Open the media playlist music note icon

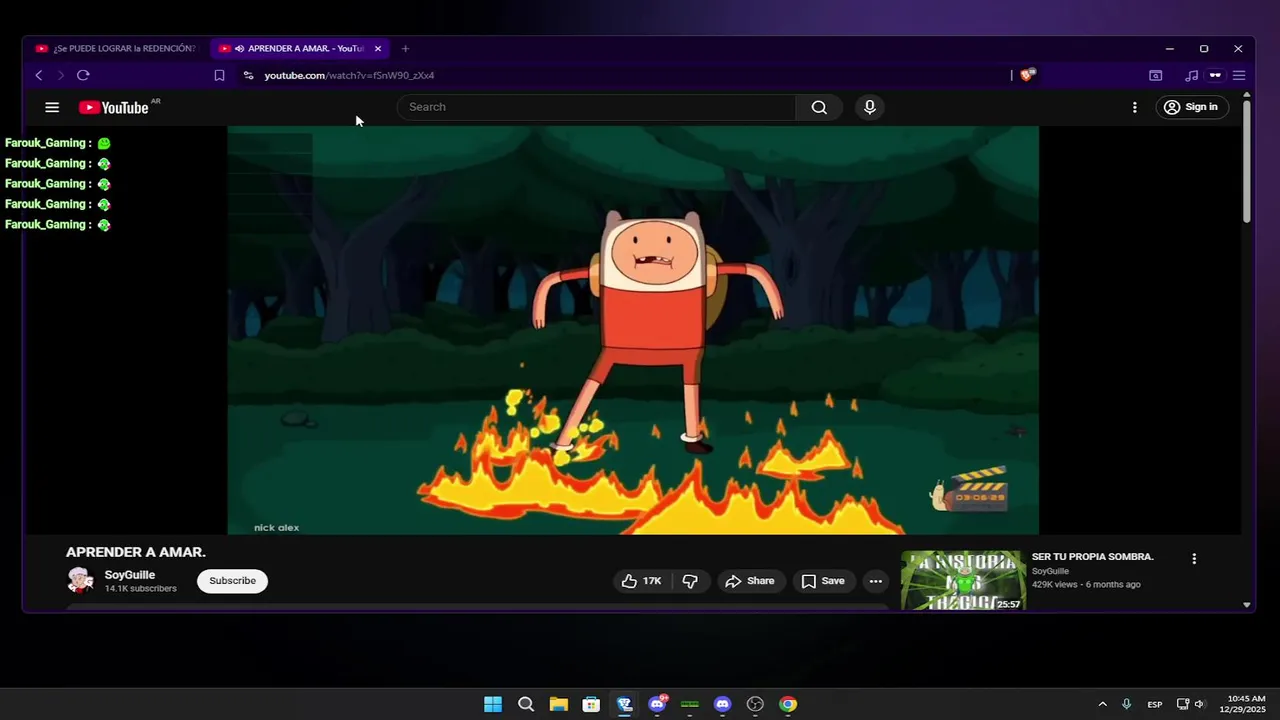tap(1191, 75)
